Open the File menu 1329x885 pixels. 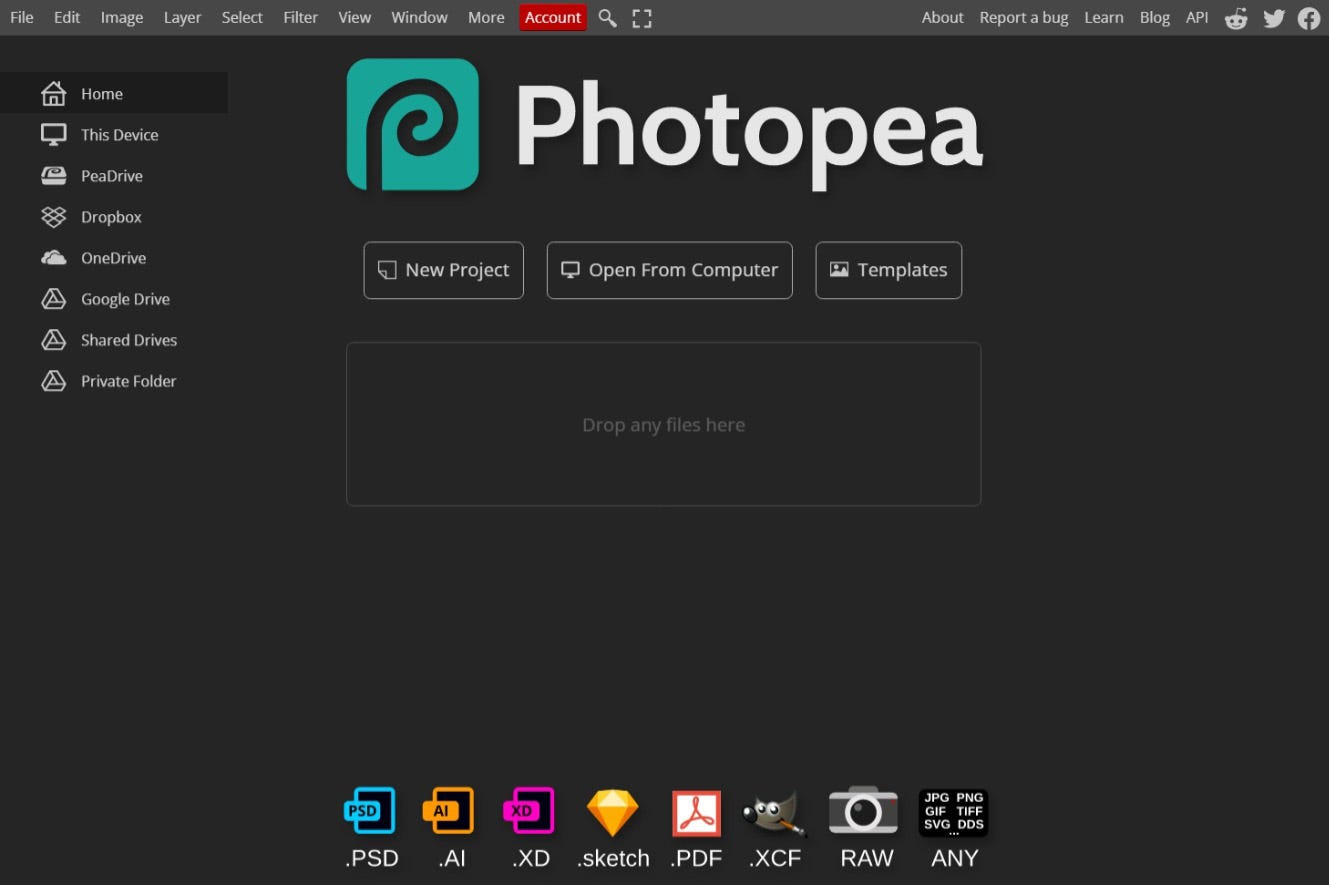[x=22, y=17]
